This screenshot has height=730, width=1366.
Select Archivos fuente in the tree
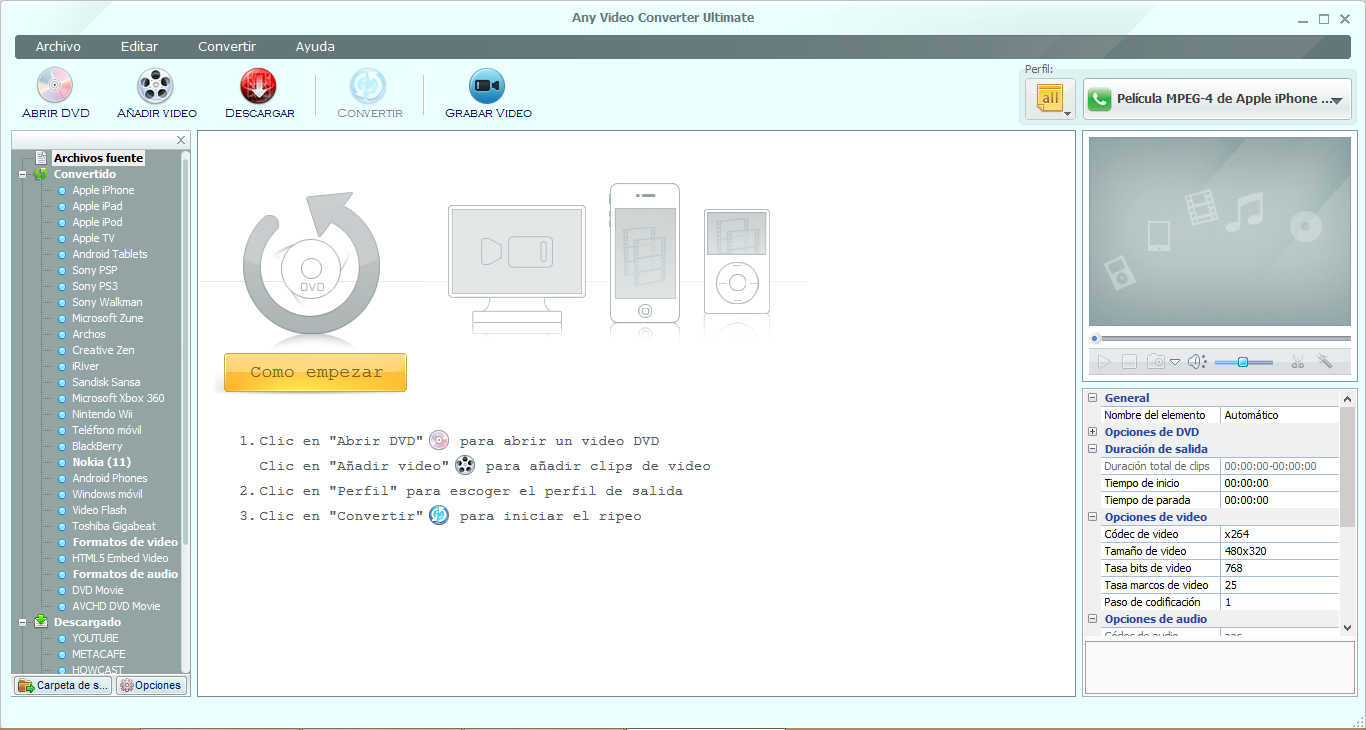(x=98, y=158)
